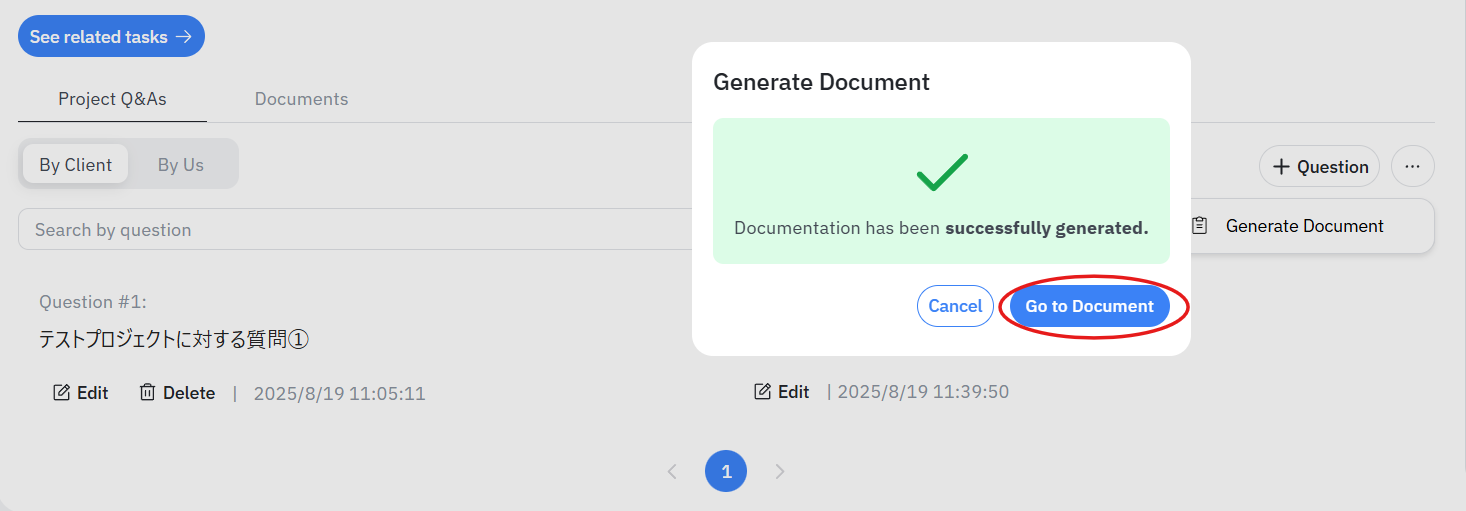The width and height of the screenshot is (1466, 511).
Task: Click the See related tasks button
Action: 111,37
